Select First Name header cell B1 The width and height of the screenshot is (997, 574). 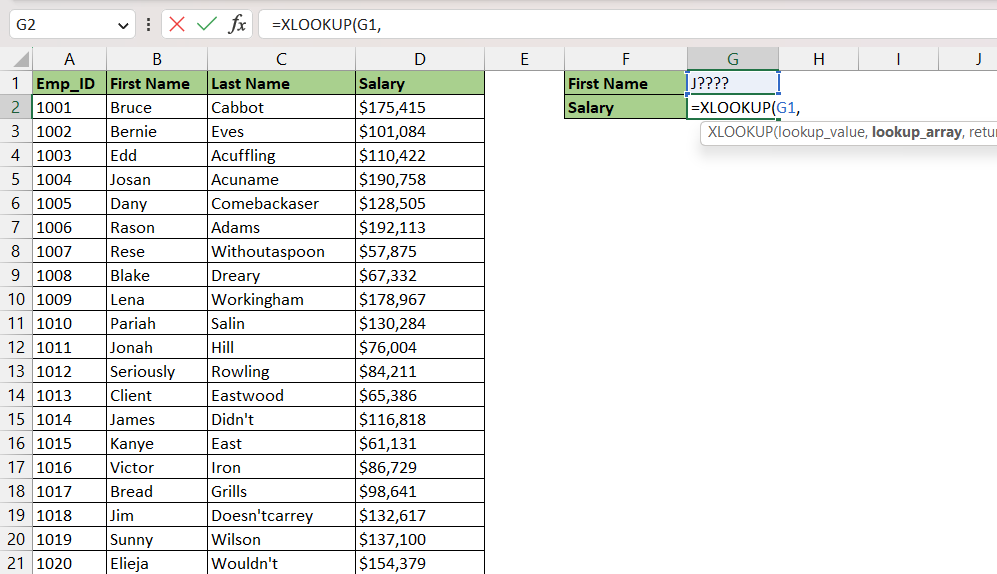tap(157, 83)
